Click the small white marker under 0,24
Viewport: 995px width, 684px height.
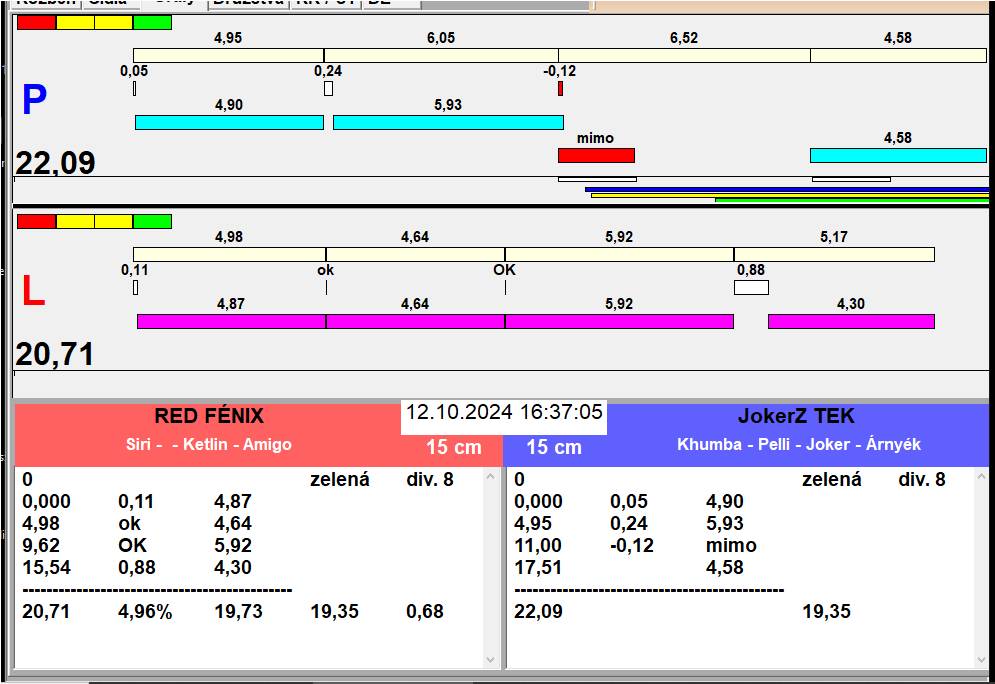pos(328,88)
